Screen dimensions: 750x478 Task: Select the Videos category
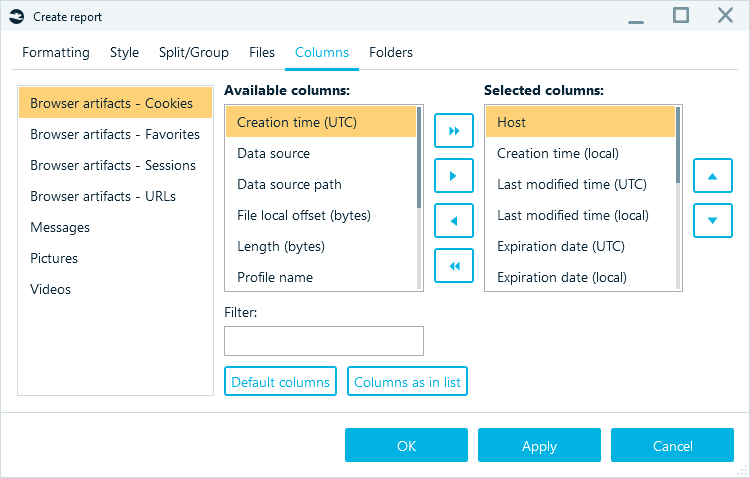coord(115,289)
